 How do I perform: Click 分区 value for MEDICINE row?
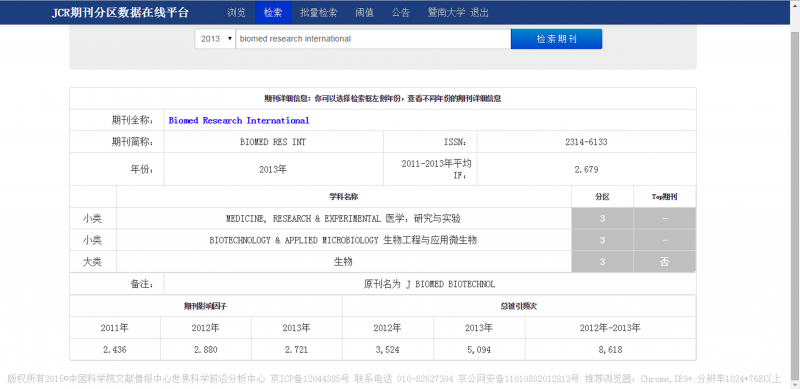coord(603,218)
